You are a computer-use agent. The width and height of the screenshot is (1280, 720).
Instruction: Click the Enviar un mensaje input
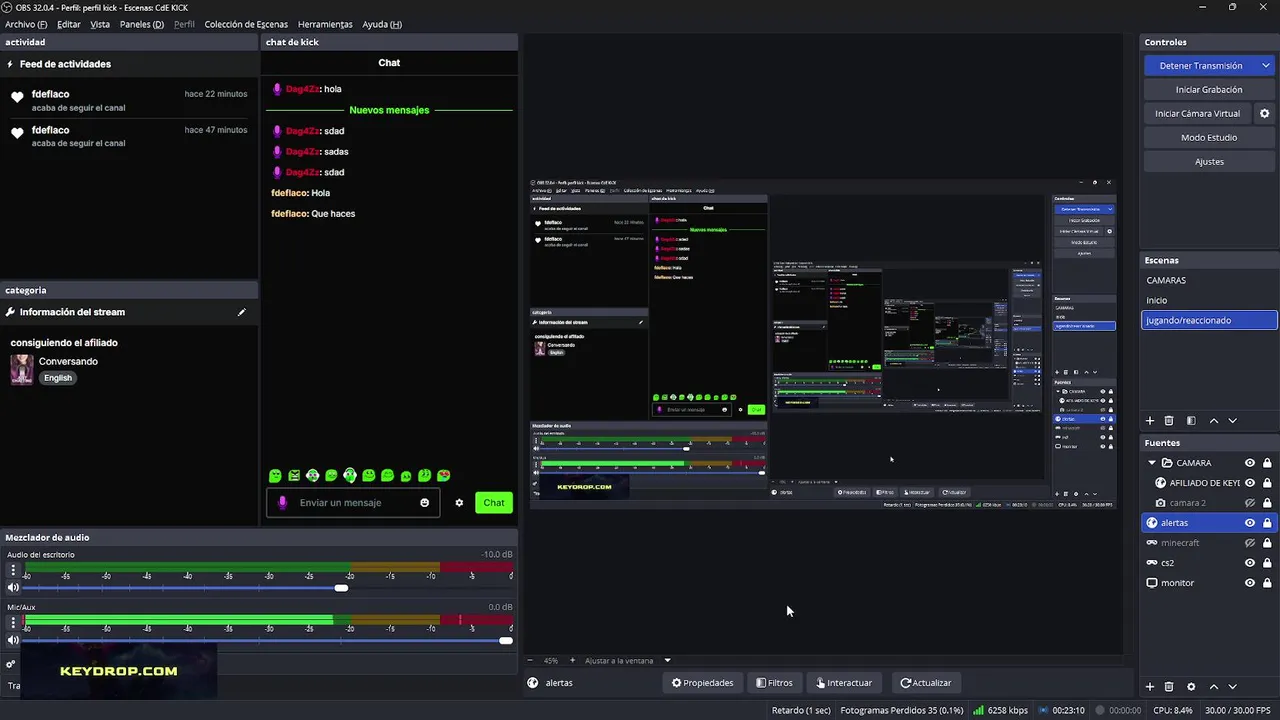pyautogui.click(x=355, y=503)
